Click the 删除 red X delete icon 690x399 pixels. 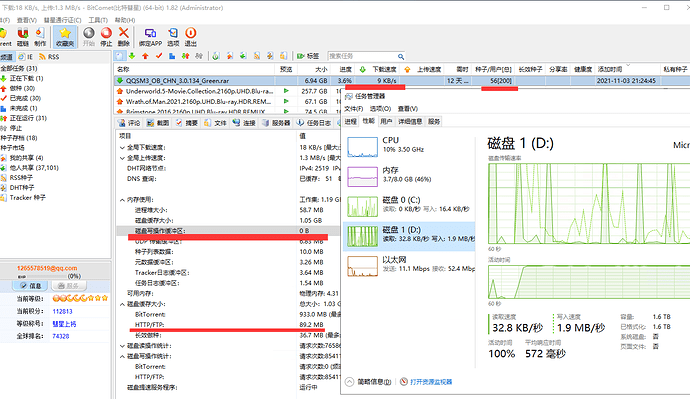tap(124, 37)
